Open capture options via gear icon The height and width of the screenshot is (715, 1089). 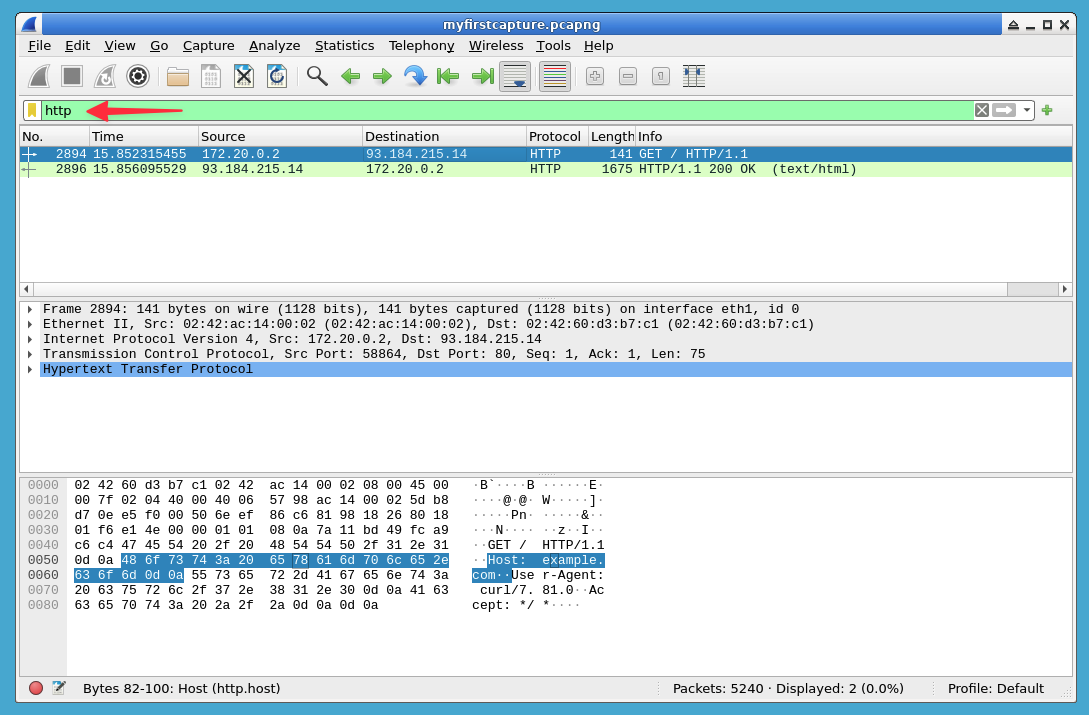[x=137, y=76]
